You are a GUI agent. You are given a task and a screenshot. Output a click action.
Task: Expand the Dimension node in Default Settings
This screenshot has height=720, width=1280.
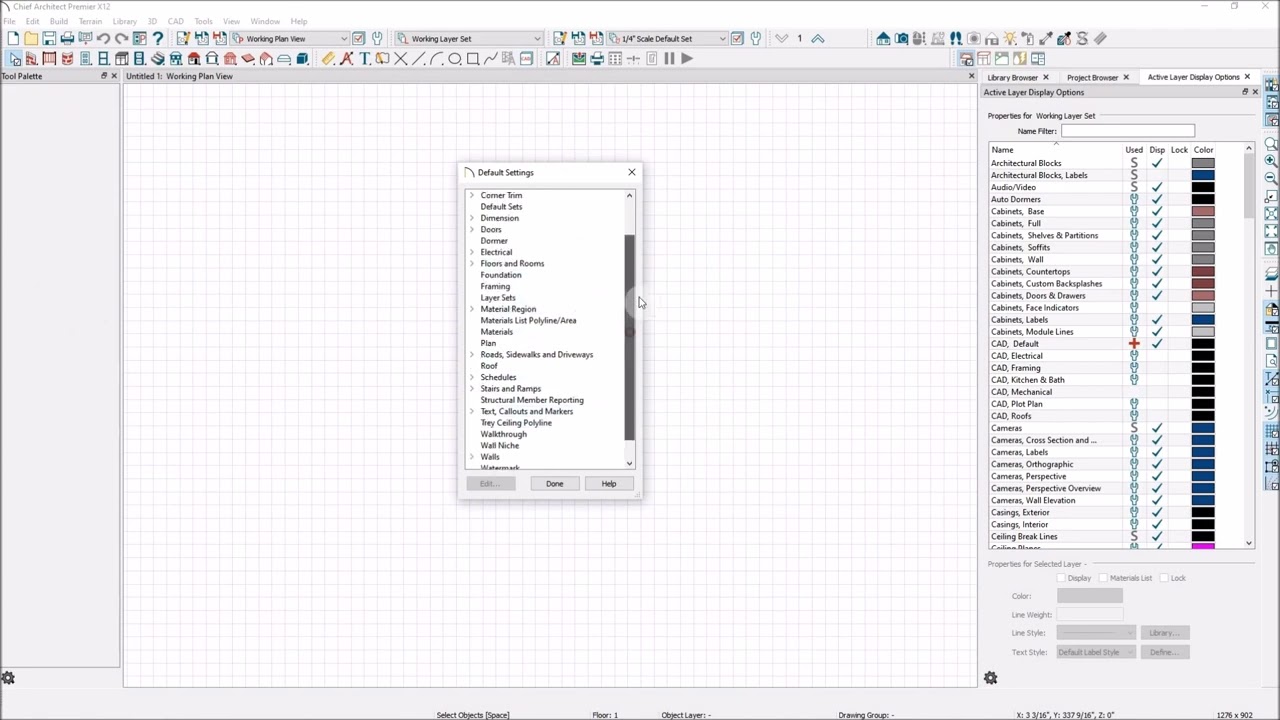point(472,218)
